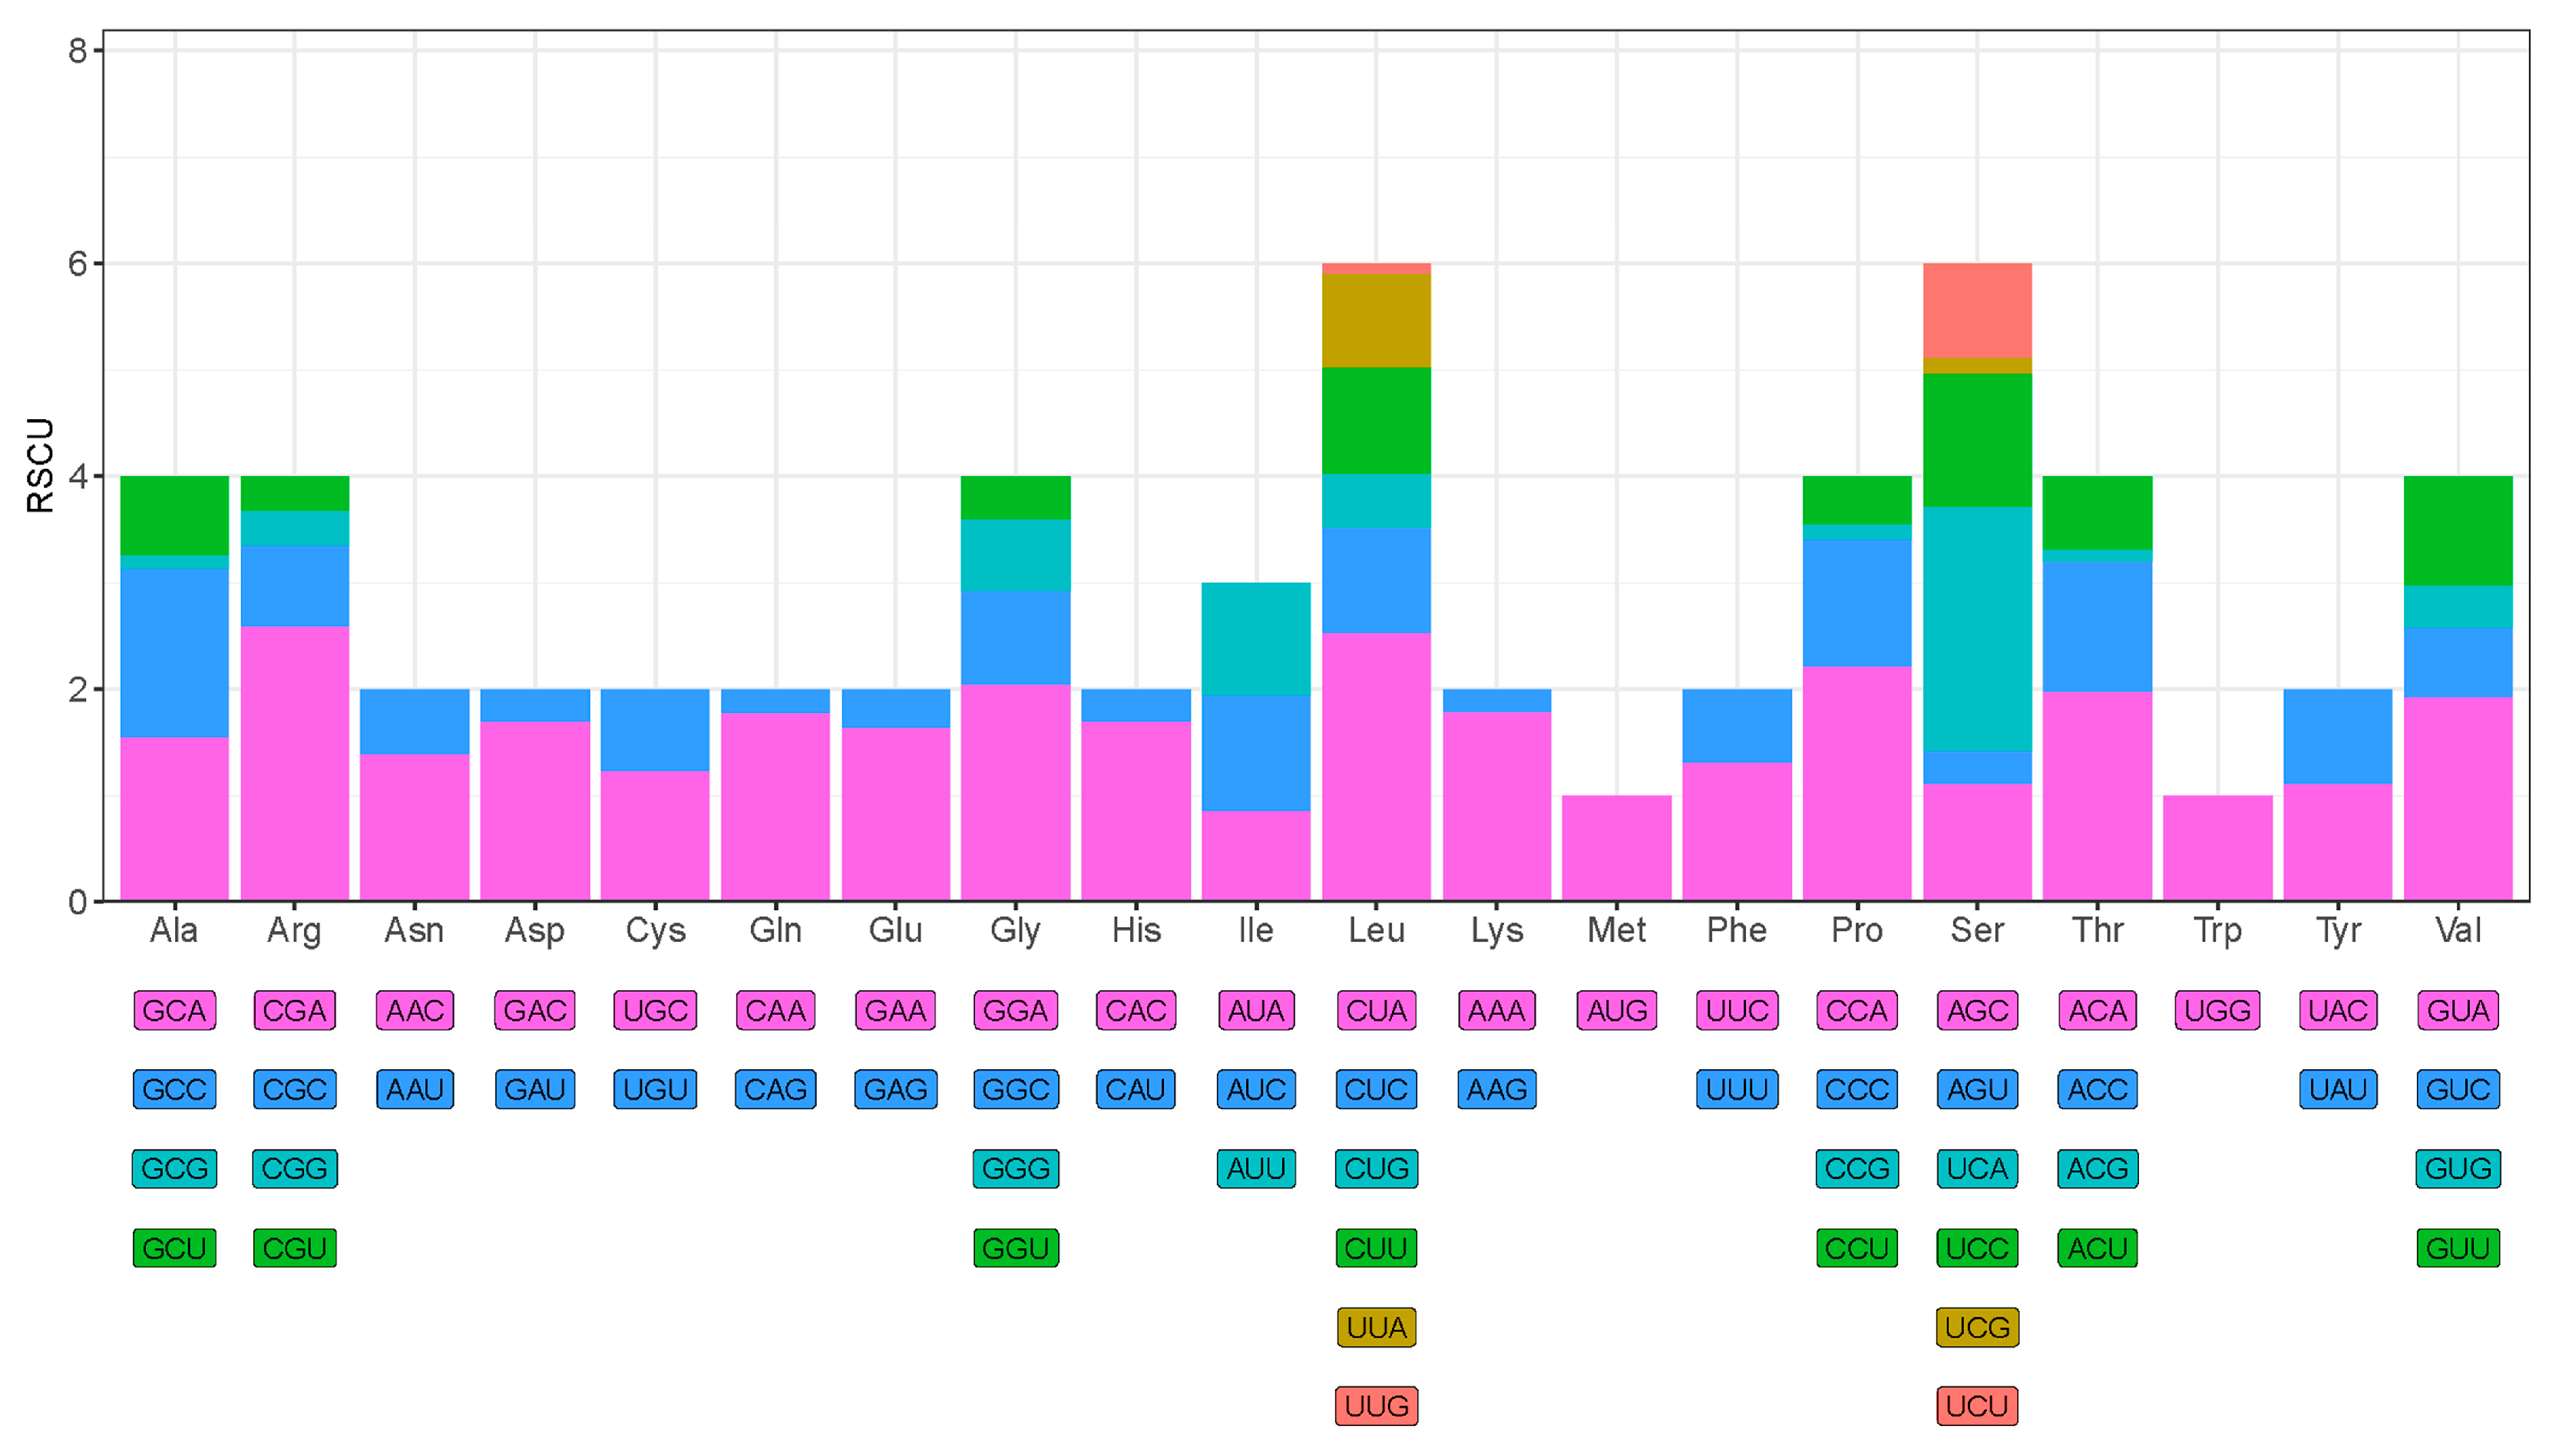Click the GCA codon label
Image resolution: width=2559 pixels, height=1456 pixels.
(x=174, y=1010)
